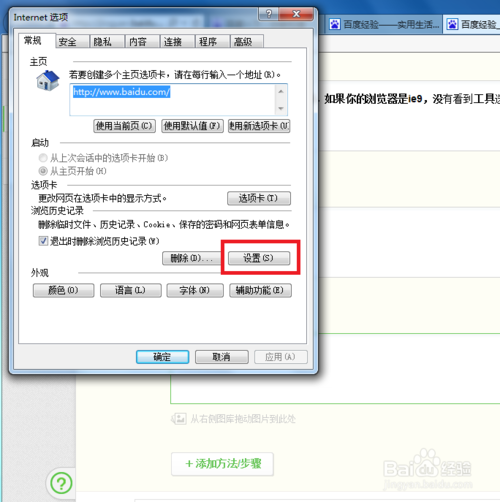Close the Internet 选项 dialog
500x502 pixels.
296,14
